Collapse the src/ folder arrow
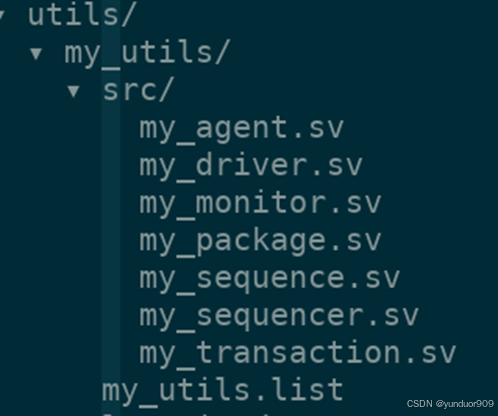Screen dimensions: 498x416 (73, 91)
